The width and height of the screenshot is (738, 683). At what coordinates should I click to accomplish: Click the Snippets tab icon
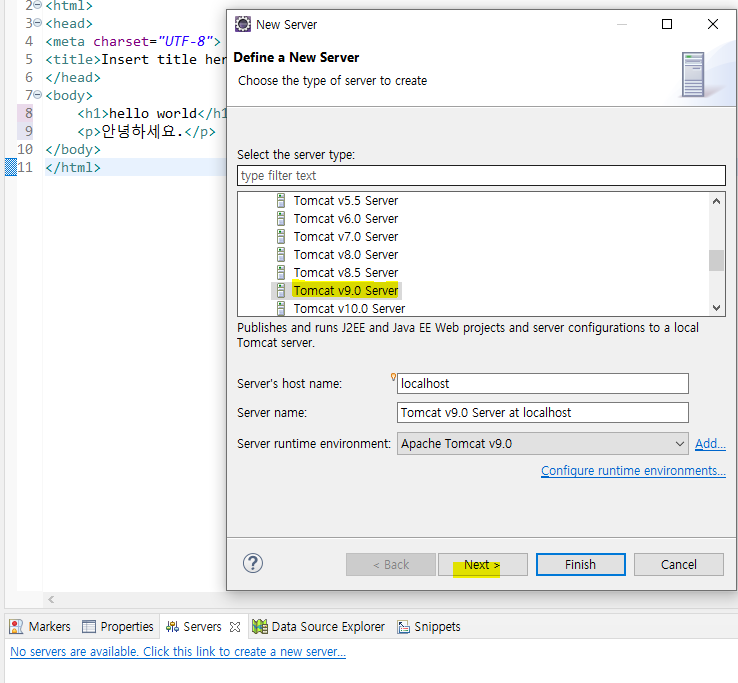(x=403, y=627)
